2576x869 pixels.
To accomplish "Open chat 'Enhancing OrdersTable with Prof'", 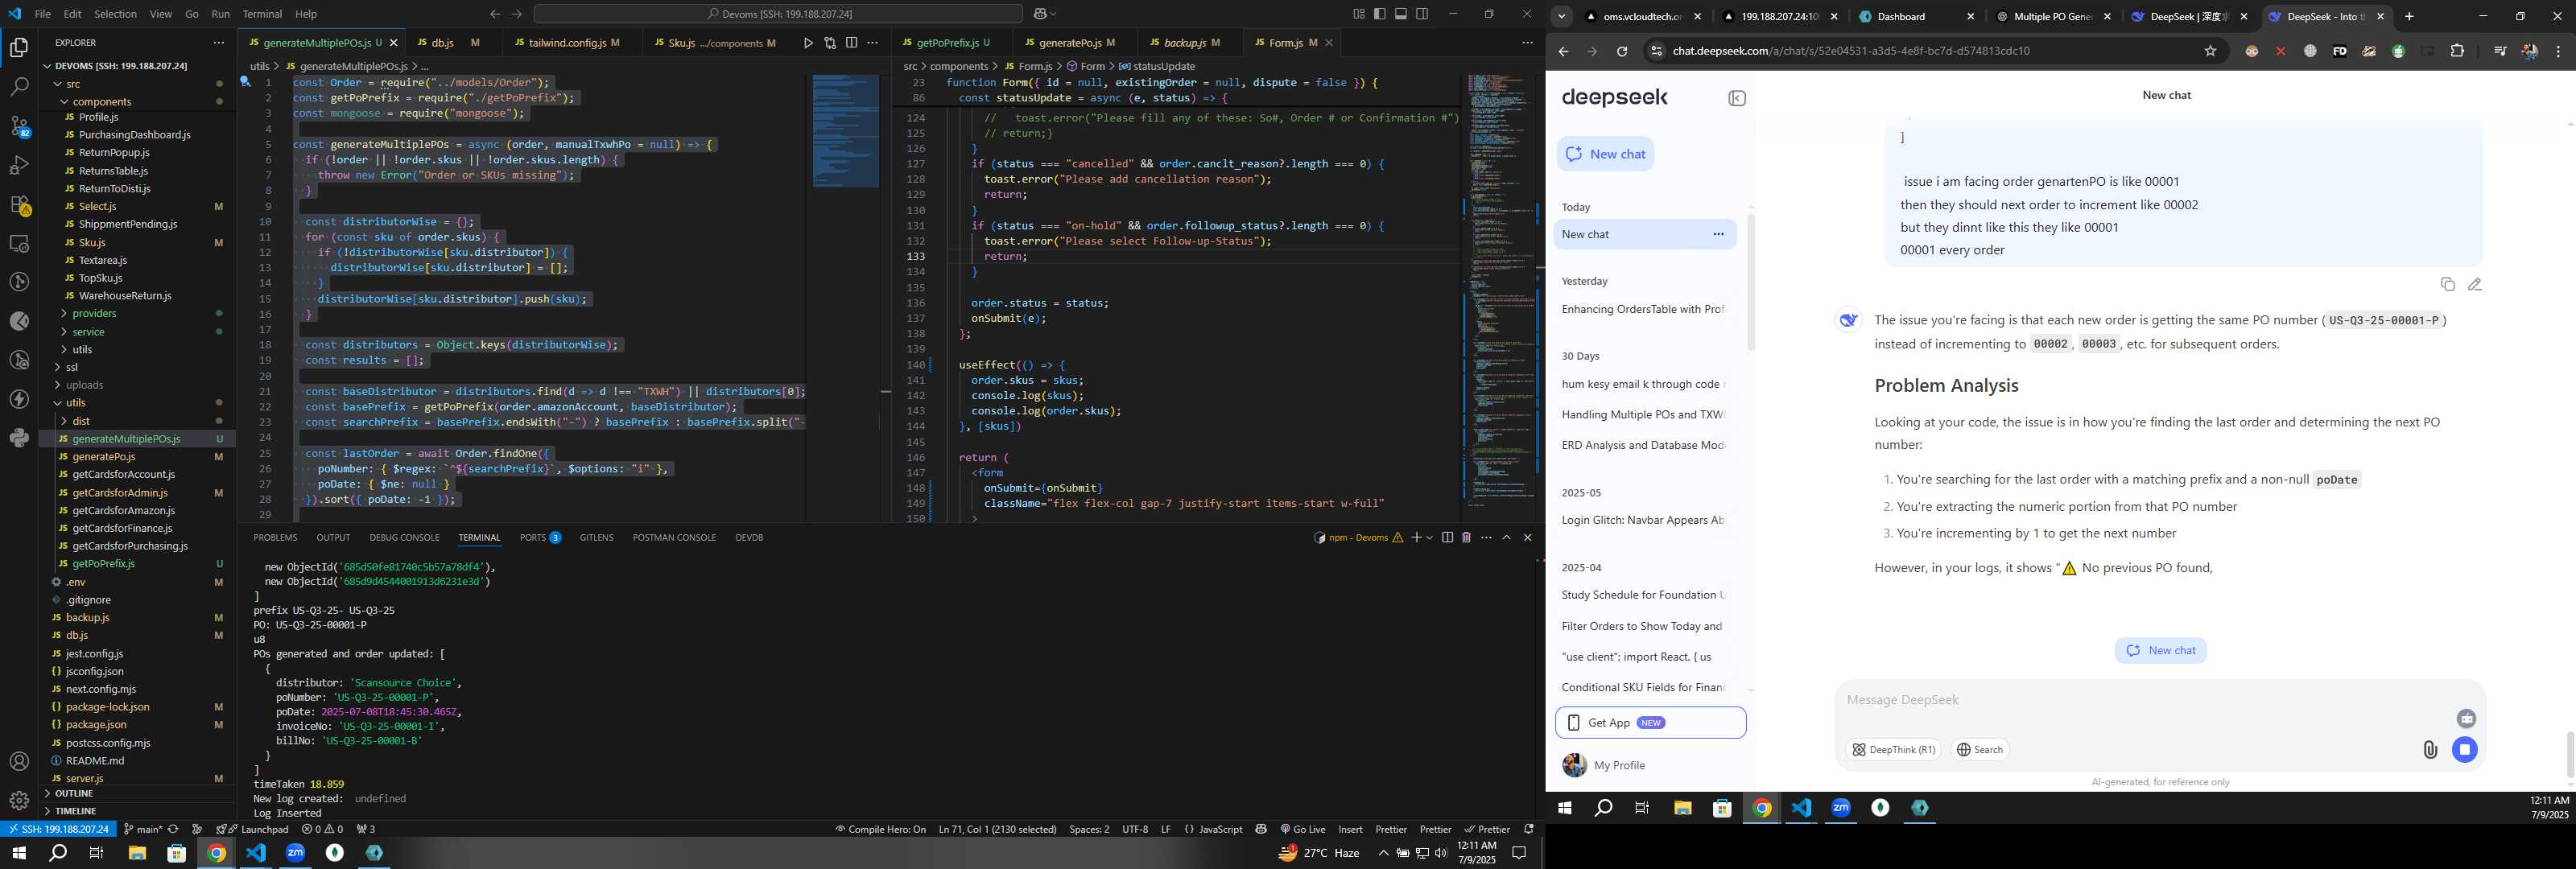I will [x=1643, y=310].
